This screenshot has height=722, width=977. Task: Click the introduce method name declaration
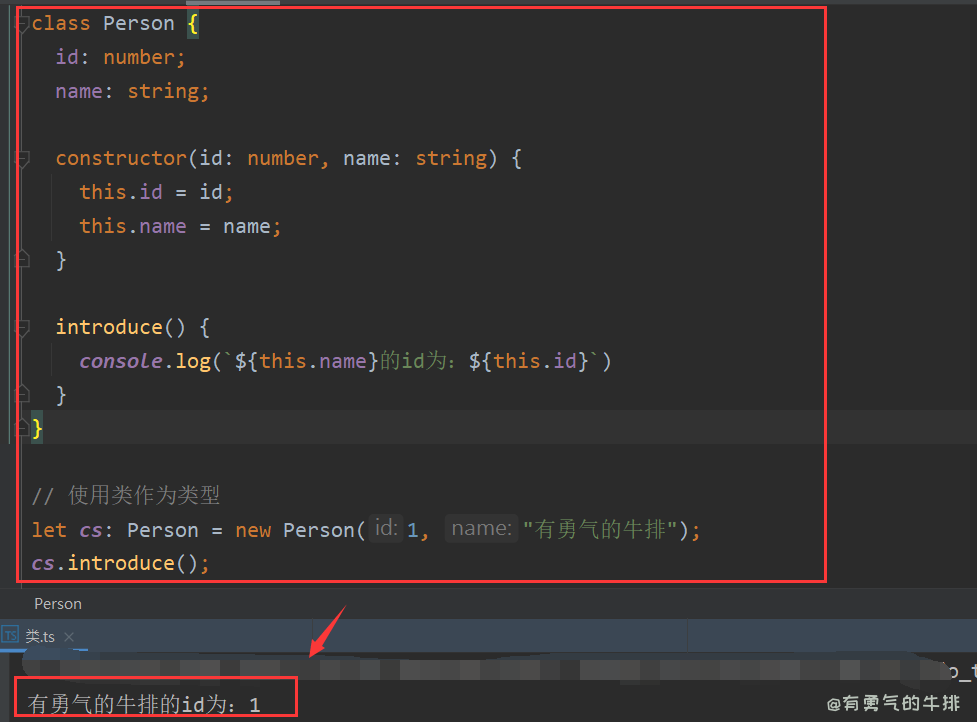103,328
